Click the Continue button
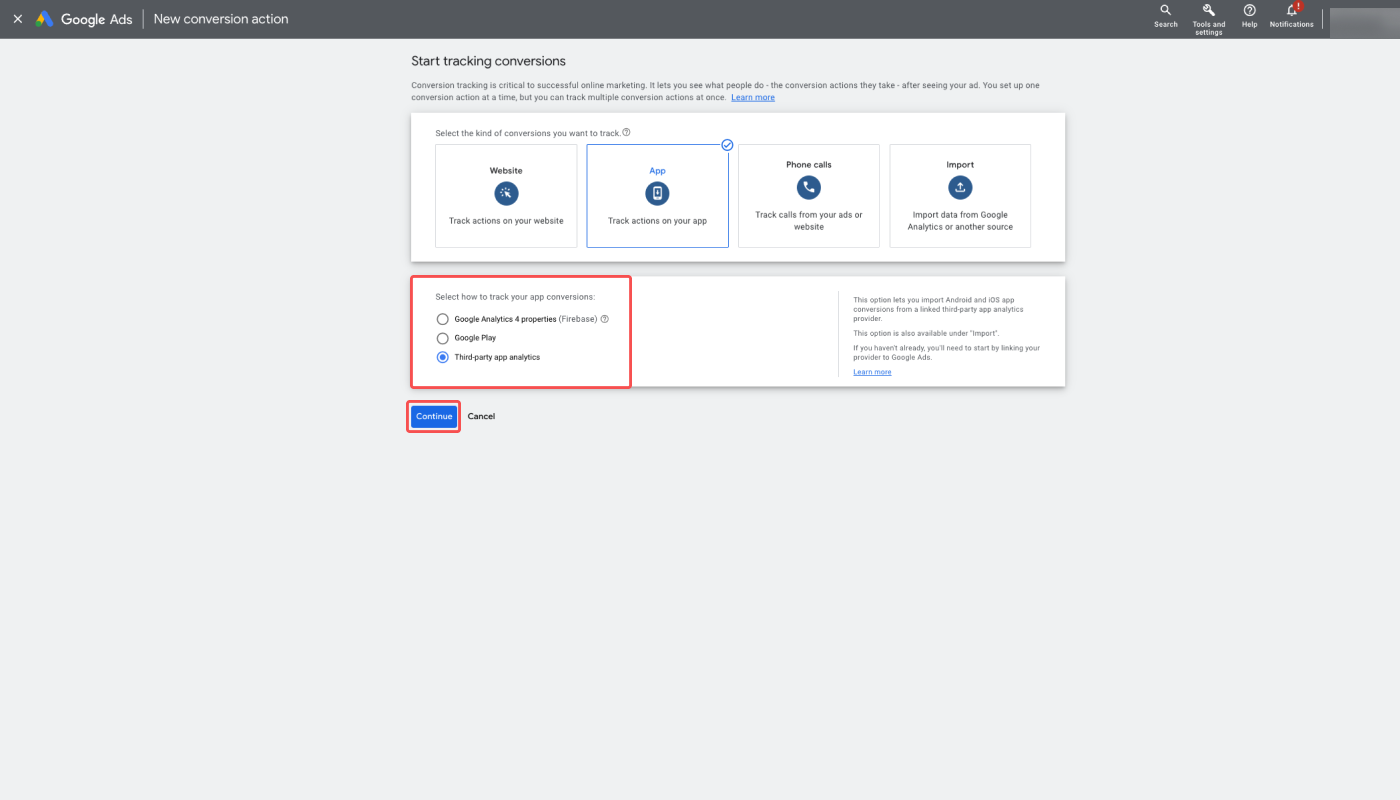The height and width of the screenshot is (800, 1400). [434, 416]
